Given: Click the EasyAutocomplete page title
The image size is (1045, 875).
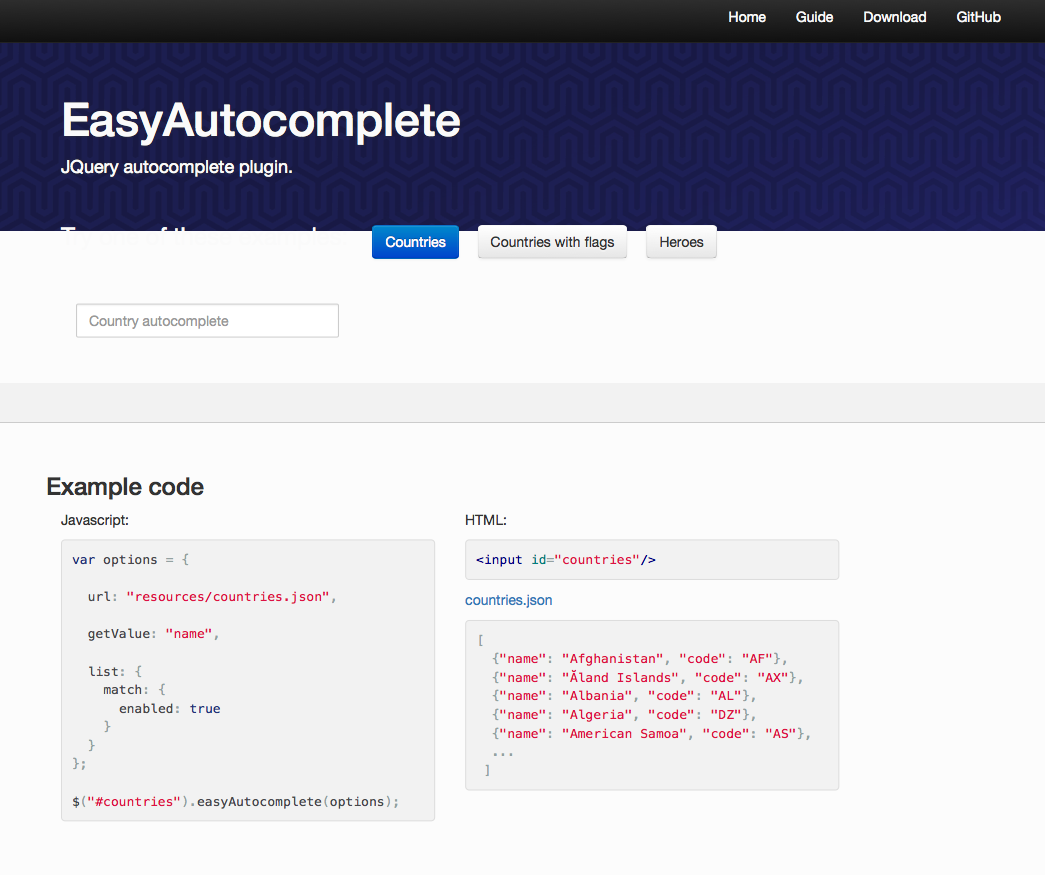Looking at the screenshot, I should coord(261,121).
